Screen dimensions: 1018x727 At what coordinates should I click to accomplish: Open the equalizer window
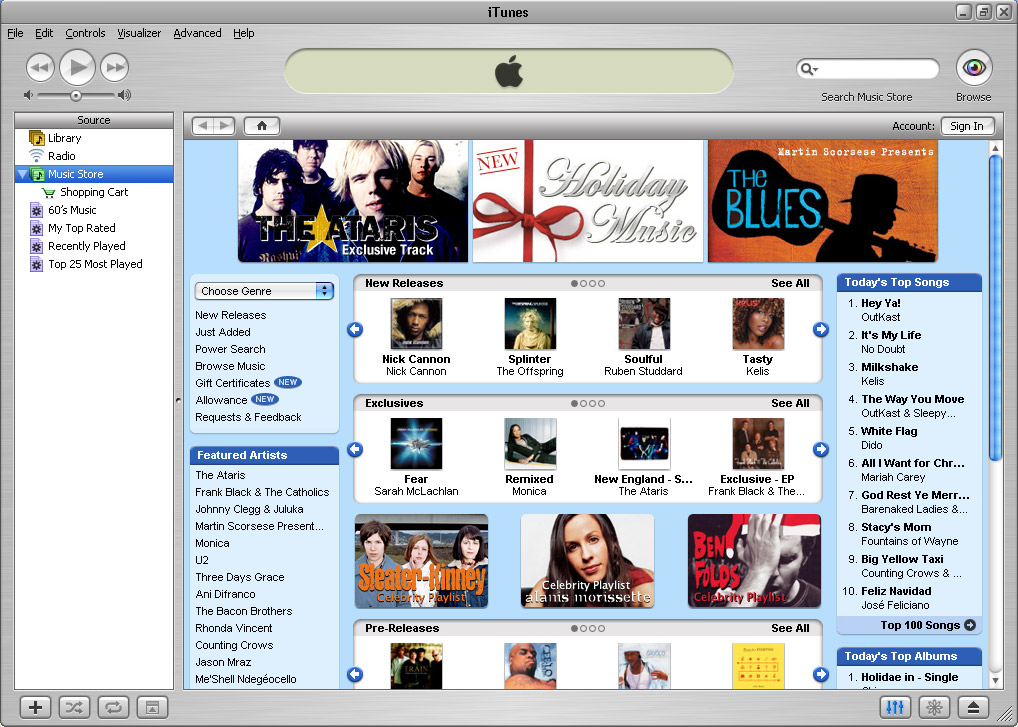[895, 707]
